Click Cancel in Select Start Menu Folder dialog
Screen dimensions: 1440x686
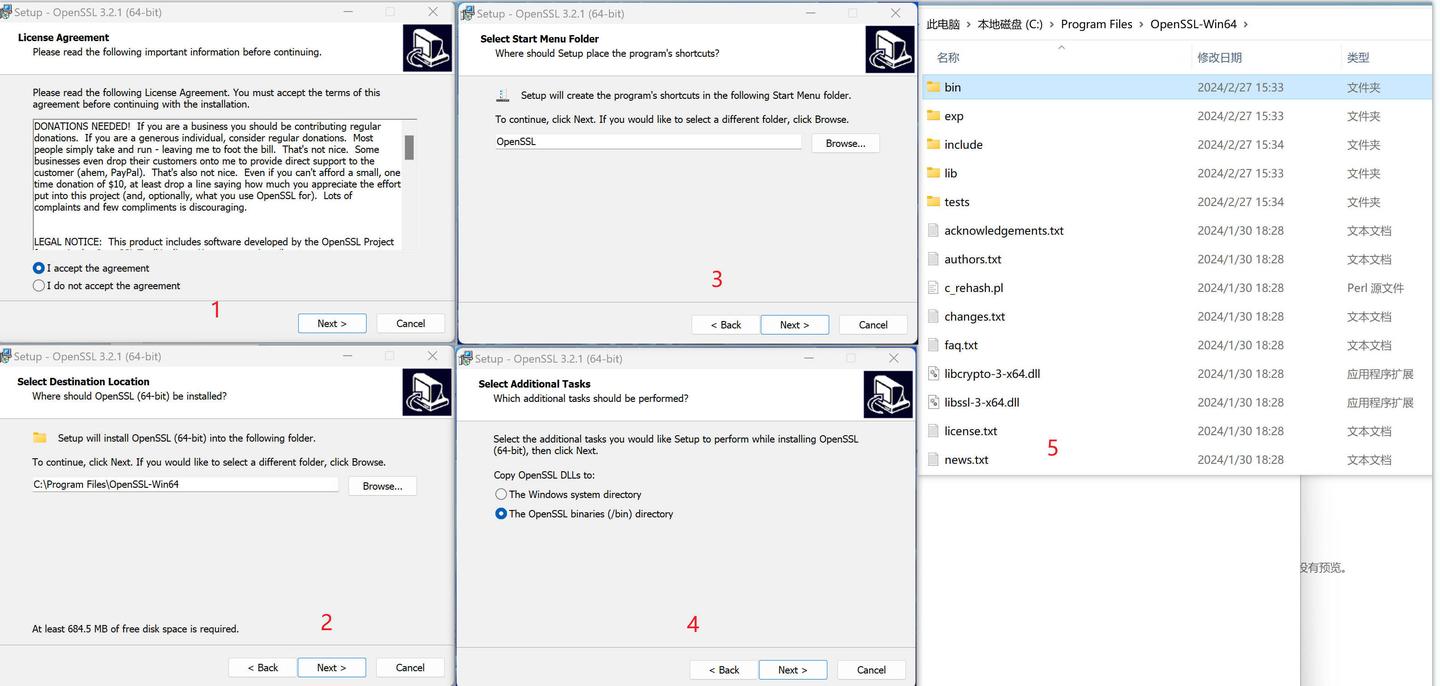point(873,325)
